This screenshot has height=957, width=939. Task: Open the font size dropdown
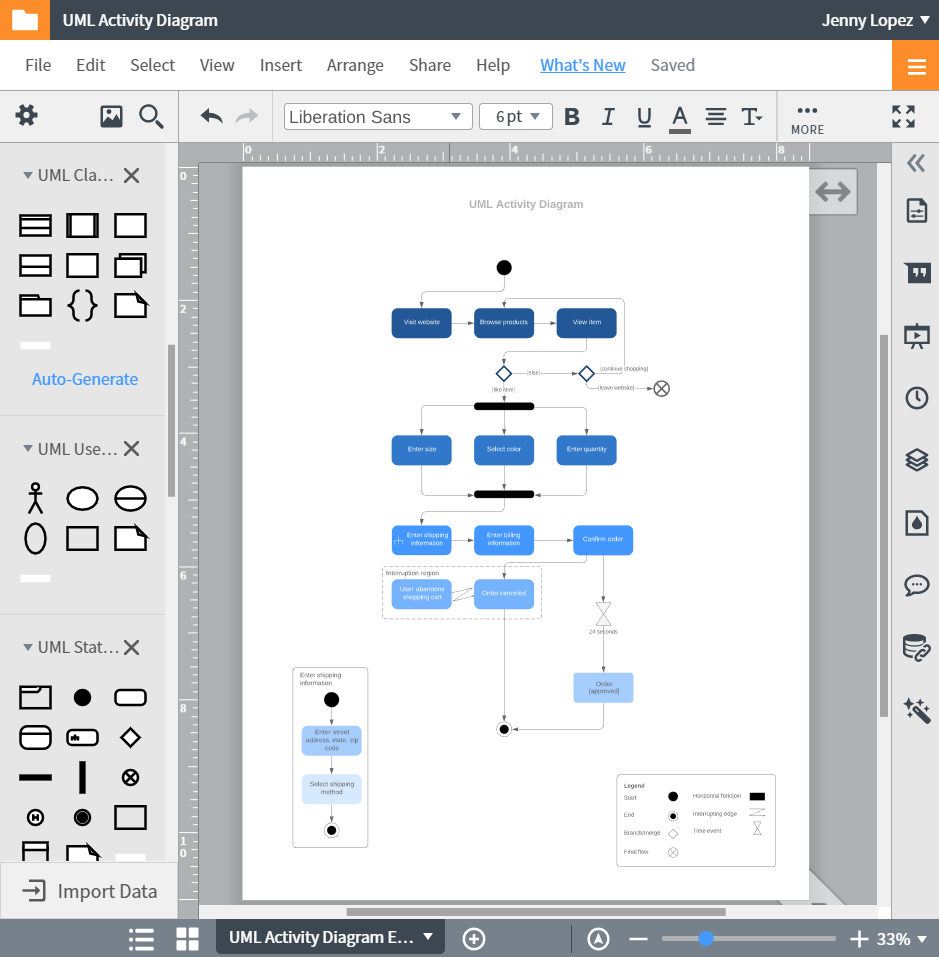[x=516, y=117]
